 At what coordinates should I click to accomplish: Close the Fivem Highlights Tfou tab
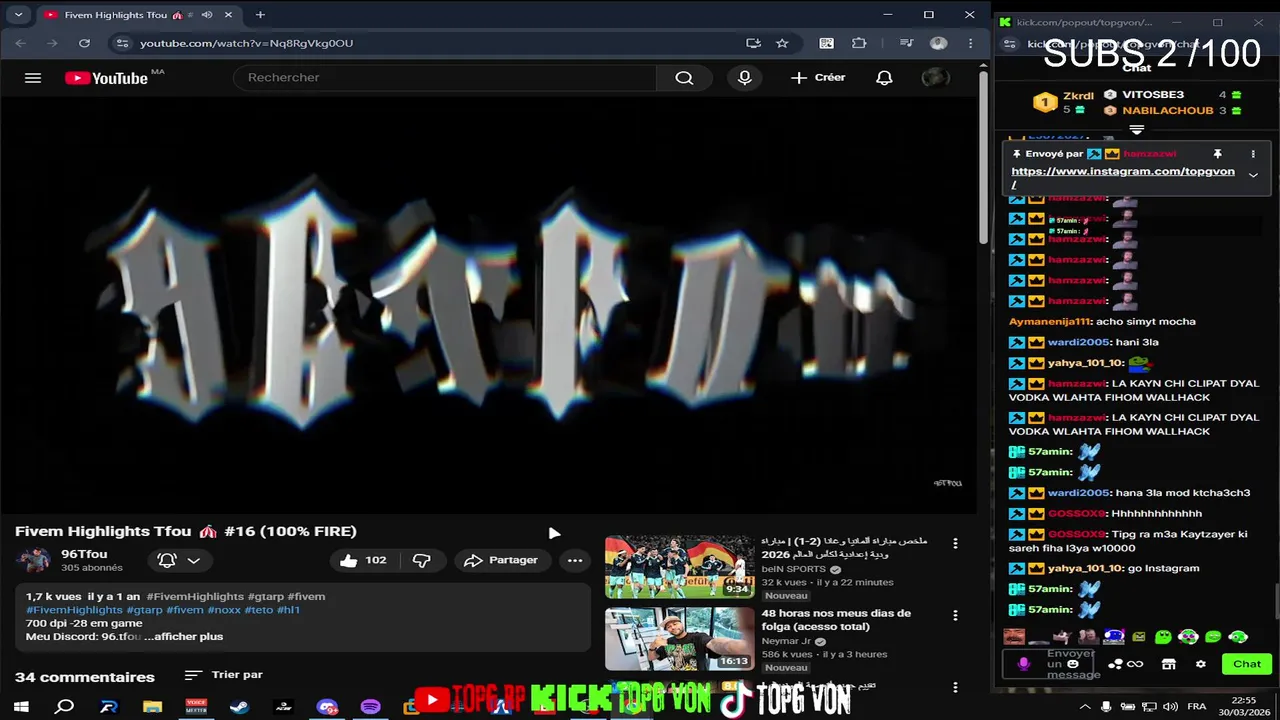tap(228, 15)
